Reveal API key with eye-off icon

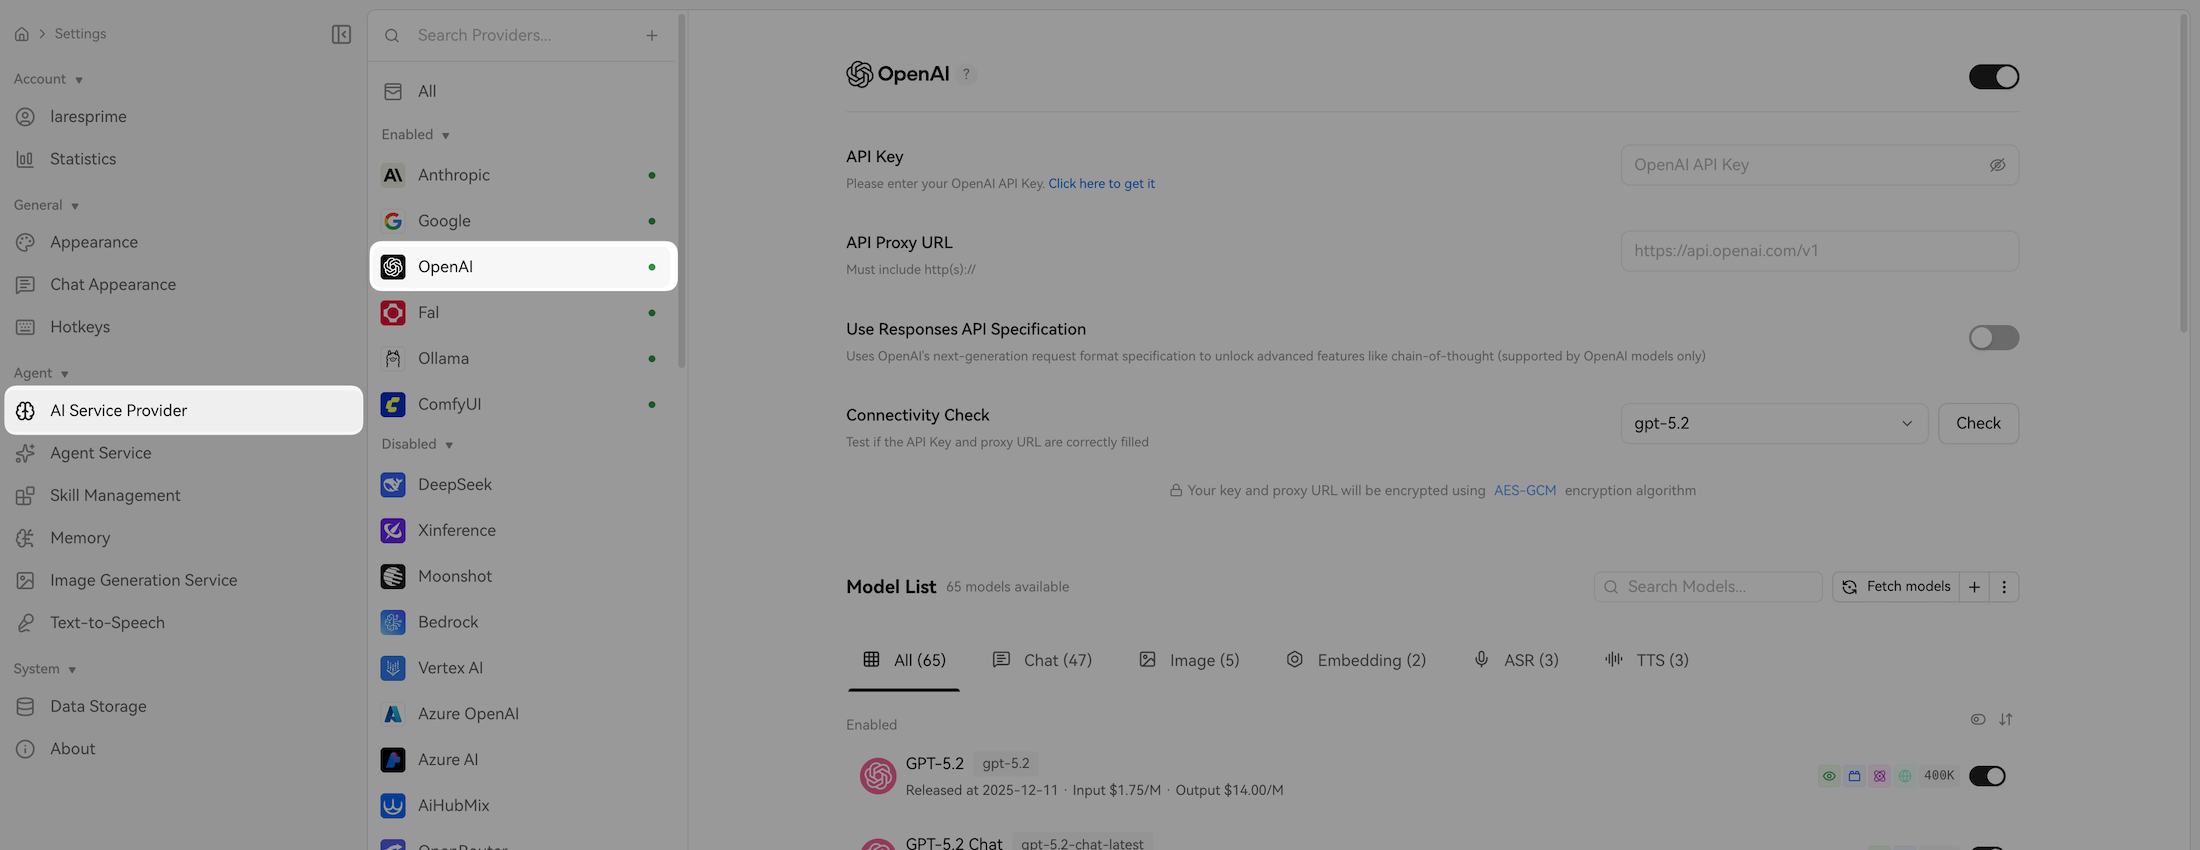tap(1997, 165)
